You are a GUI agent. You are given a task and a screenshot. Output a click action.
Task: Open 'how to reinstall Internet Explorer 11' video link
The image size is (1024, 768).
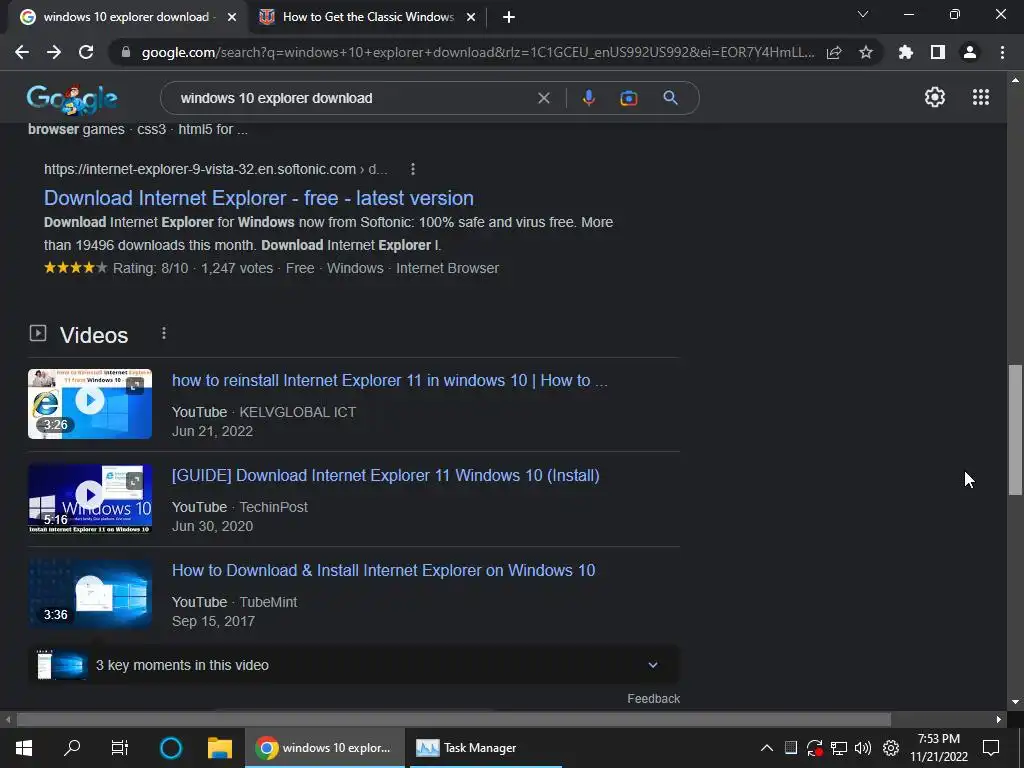[x=390, y=380]
